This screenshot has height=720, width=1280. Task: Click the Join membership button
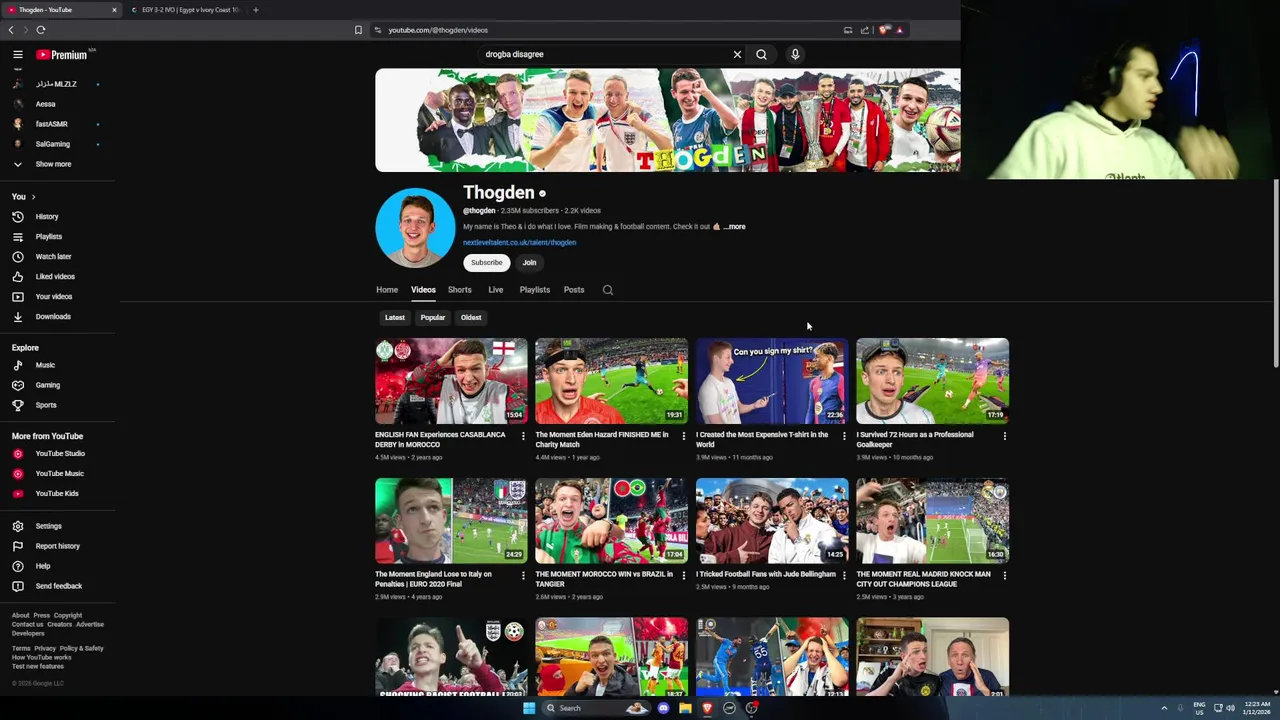click(x=529, y=263)
